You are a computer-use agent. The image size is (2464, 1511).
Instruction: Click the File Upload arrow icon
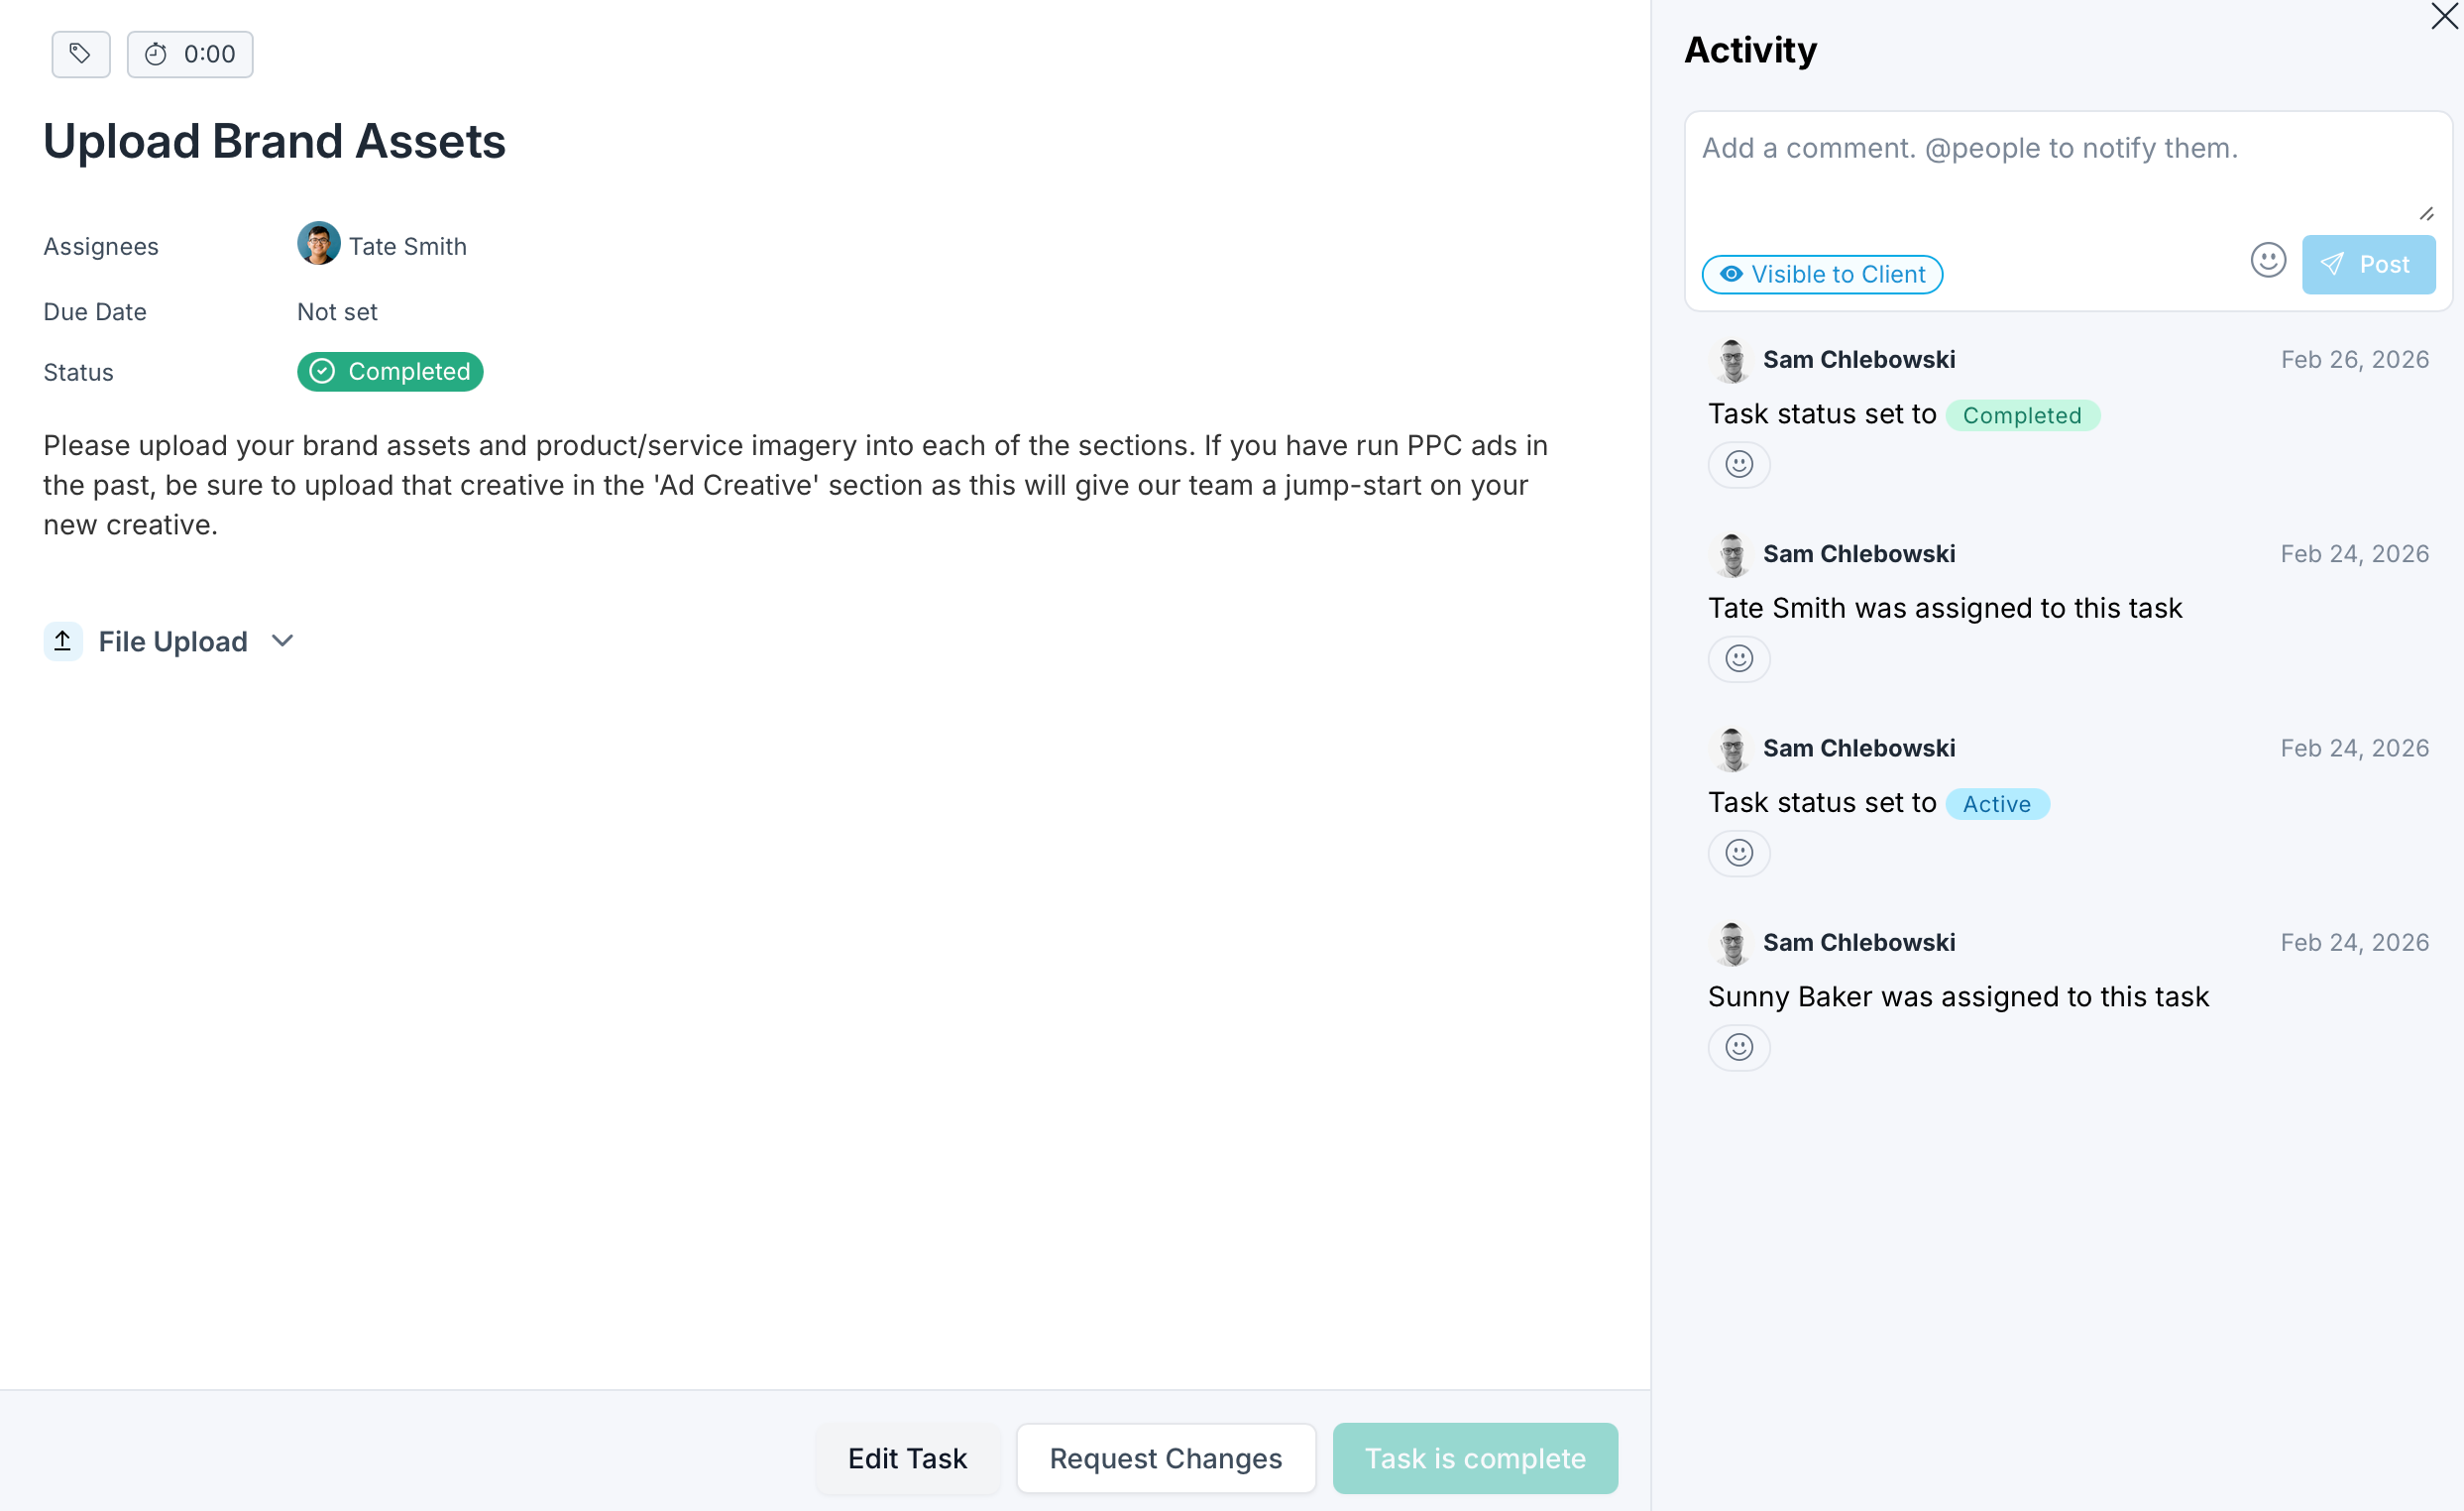[63, 641]
